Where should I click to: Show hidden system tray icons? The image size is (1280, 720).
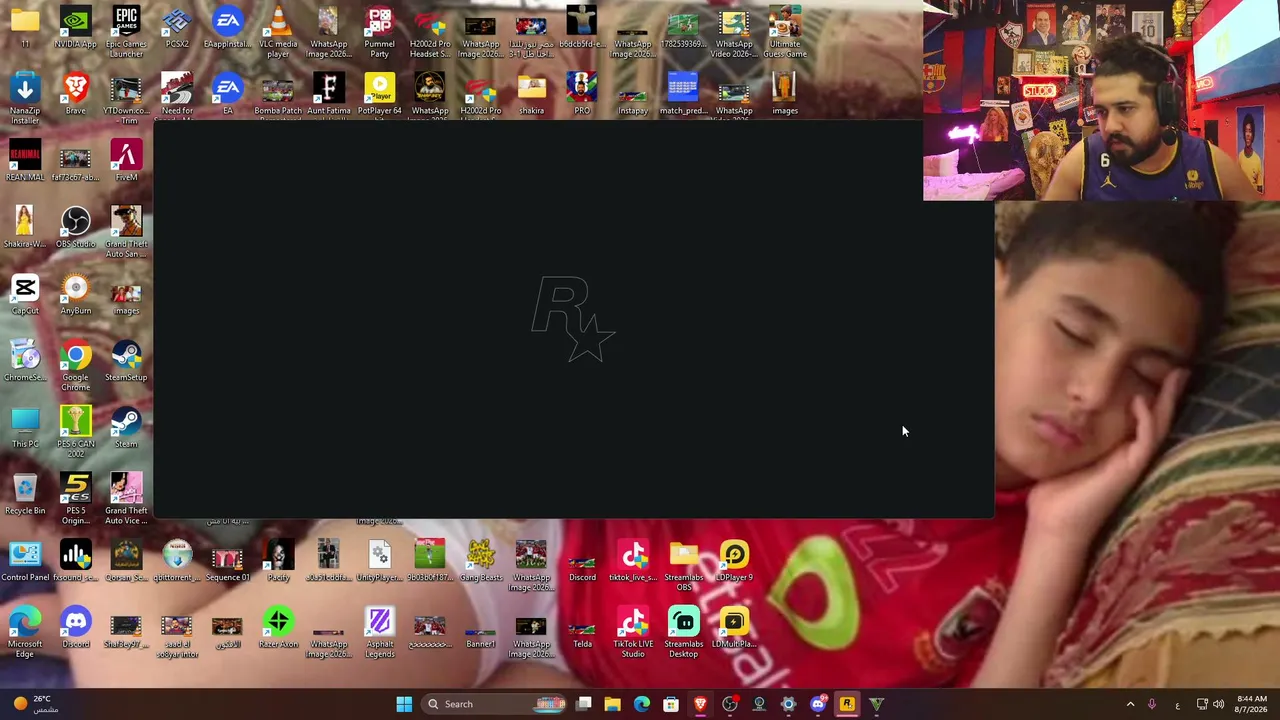(1131, 704)
